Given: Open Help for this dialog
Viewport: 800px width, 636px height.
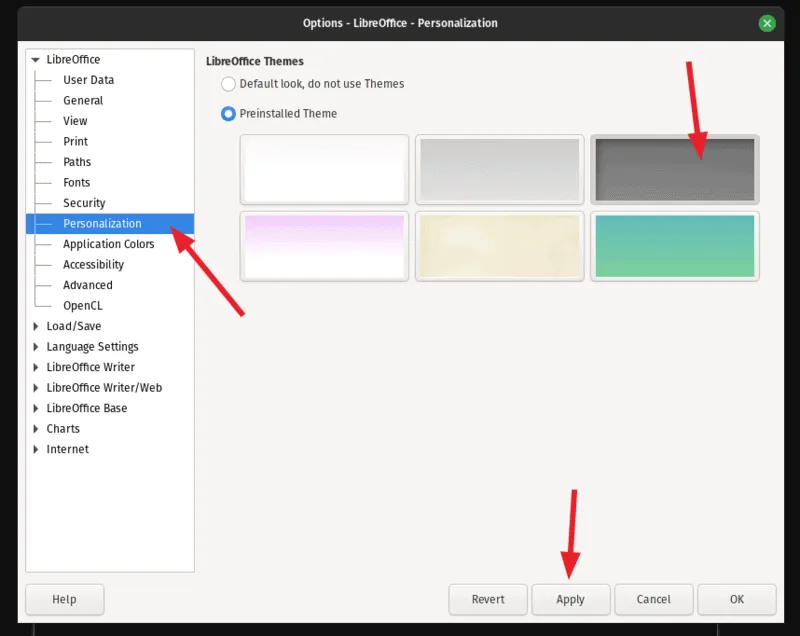Looking at the screenshot, I should click(64, 599).
